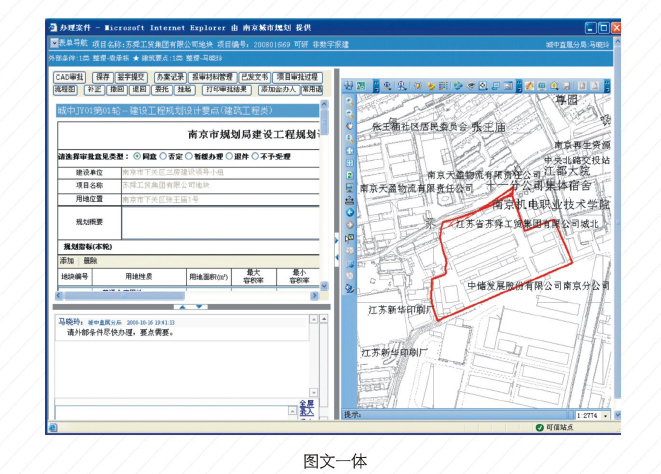Select the zoom-in magnifier tool on map sidebar
Viewport: 661px width, 474px height.
[349, 101]
